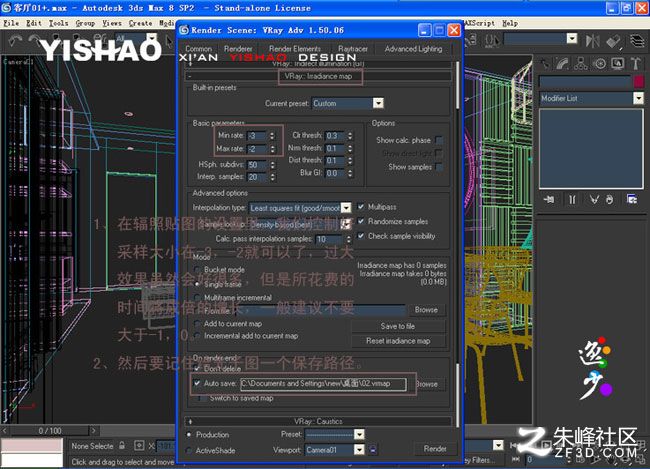Enable Show calc. phase checkbox
This screenshot has height=469, width=650.
(439, 140)
